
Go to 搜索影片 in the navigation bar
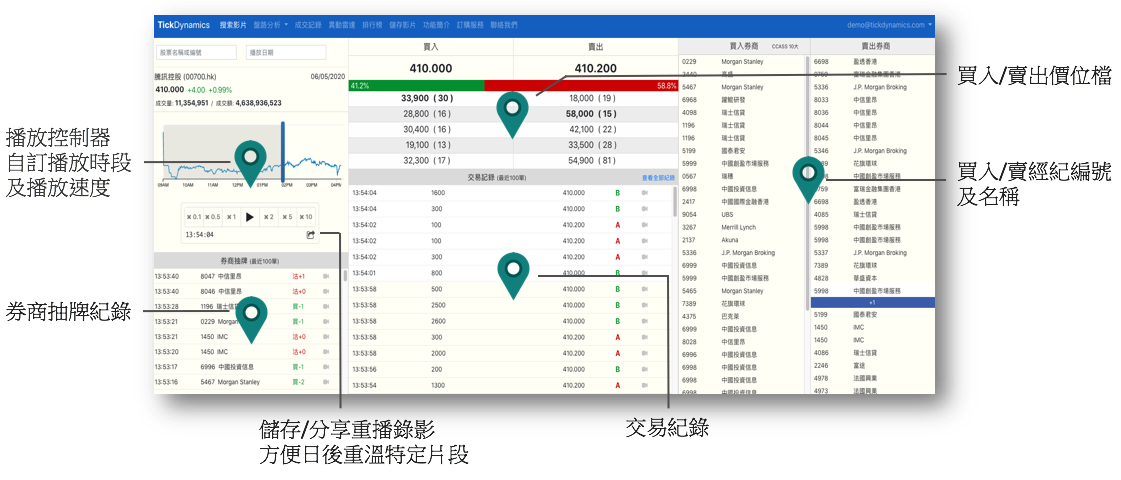click(233, 24)
